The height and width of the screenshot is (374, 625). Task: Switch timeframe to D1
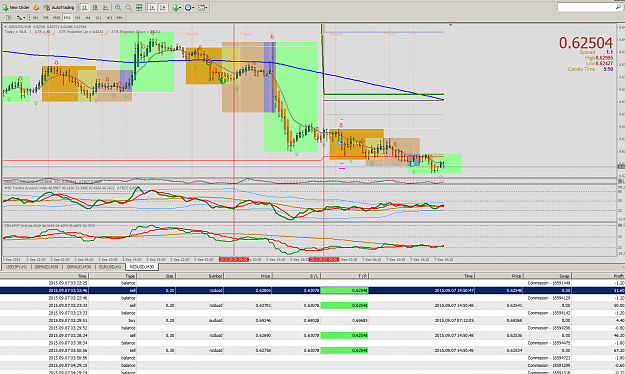tap(98, 18)
